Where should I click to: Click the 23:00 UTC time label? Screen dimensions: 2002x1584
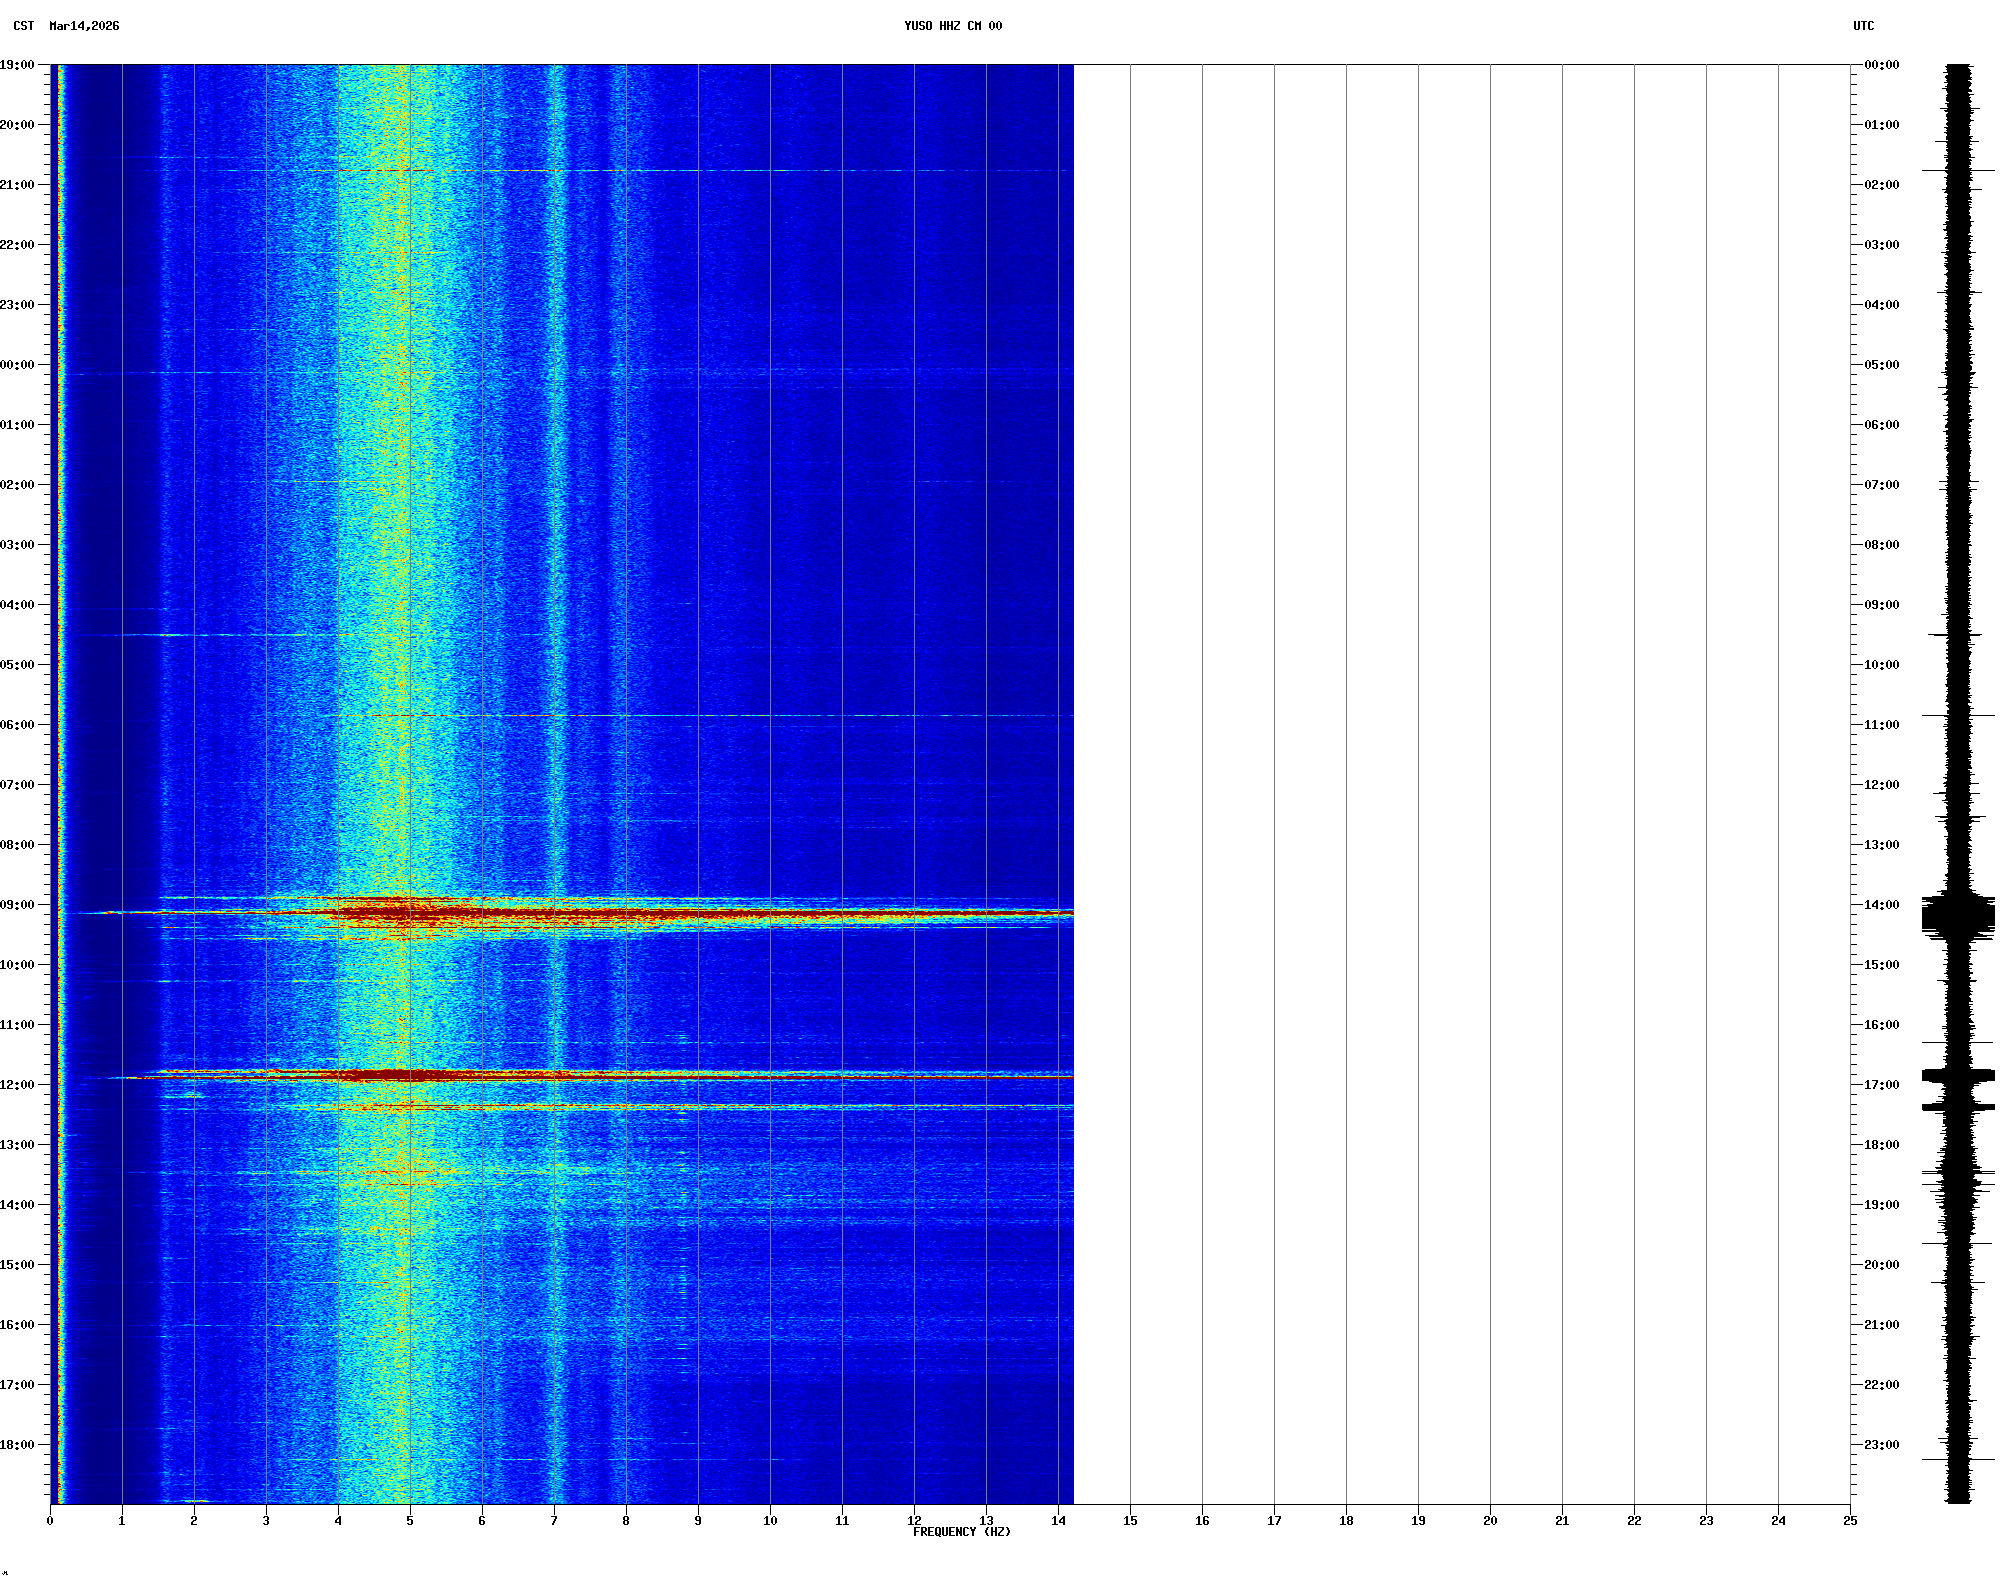[1881, 1445]
